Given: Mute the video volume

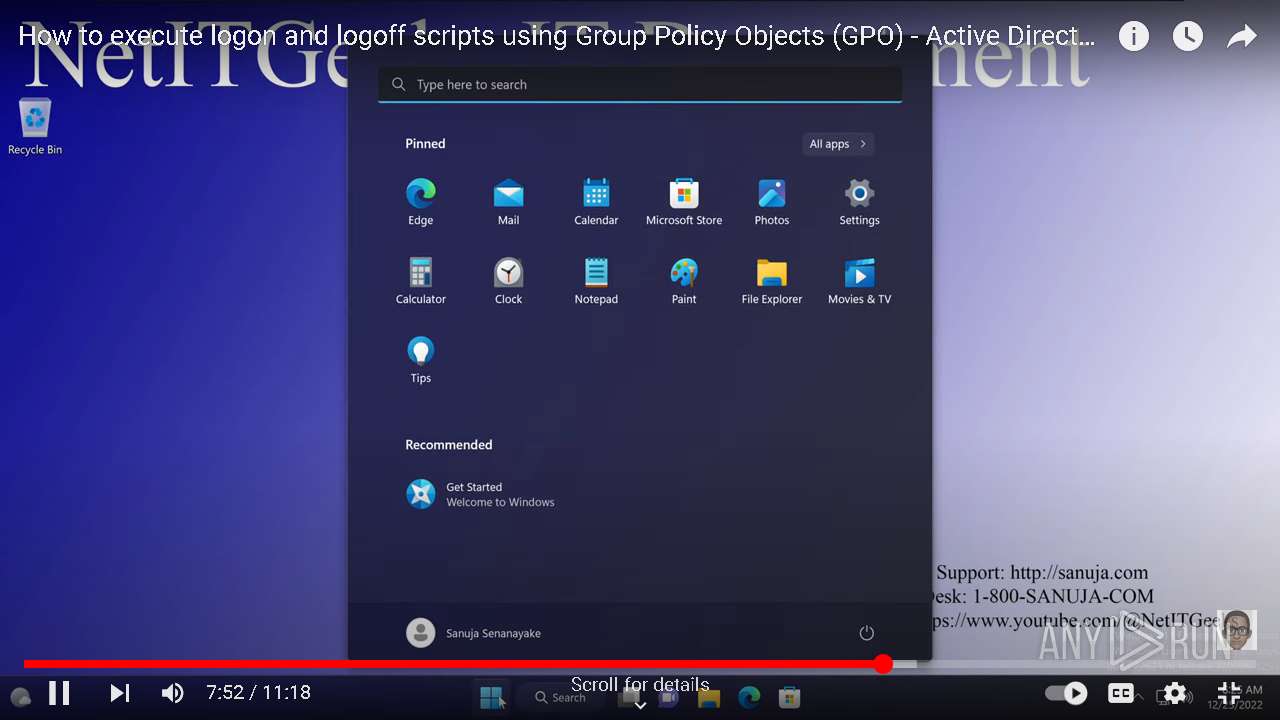Looking at the screenshot, I should 172,693.
